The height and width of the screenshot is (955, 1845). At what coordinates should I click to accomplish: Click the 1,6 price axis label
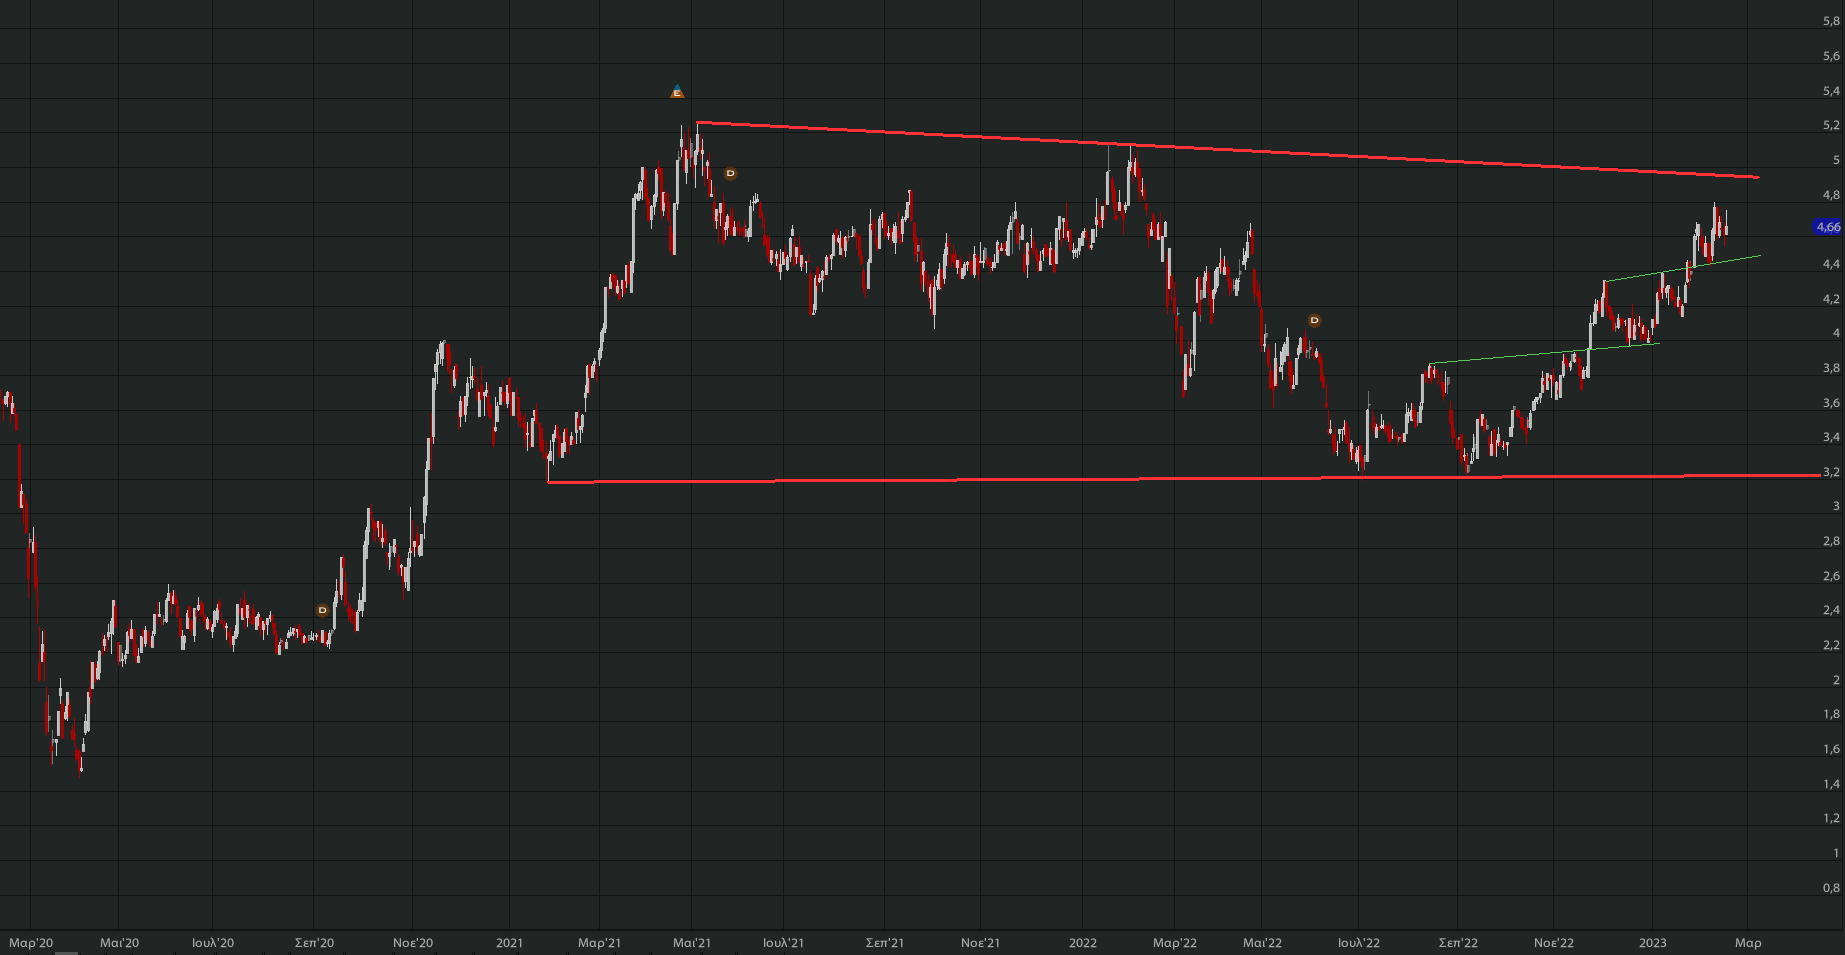(1831, 749)
